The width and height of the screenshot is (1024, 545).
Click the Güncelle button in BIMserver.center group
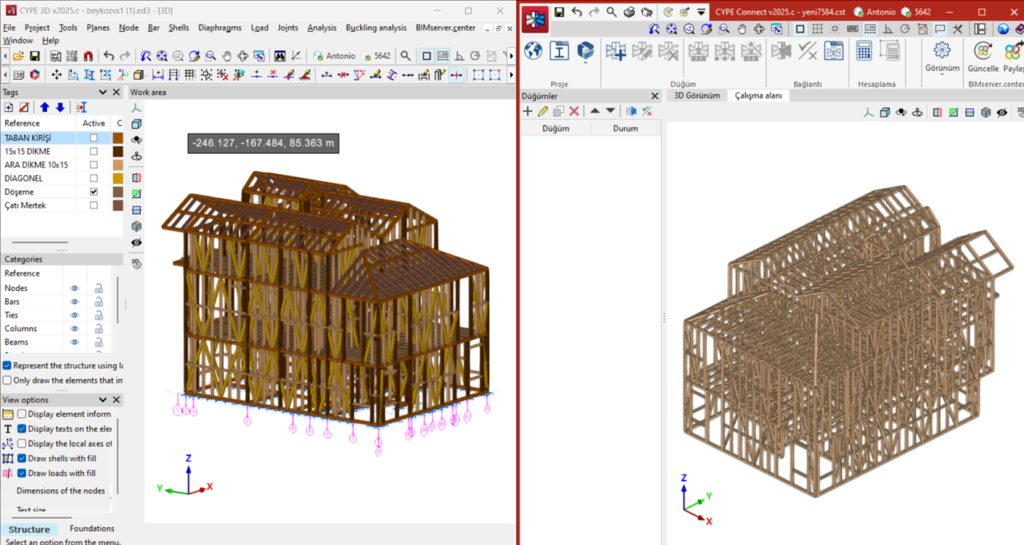coord(983,55)
